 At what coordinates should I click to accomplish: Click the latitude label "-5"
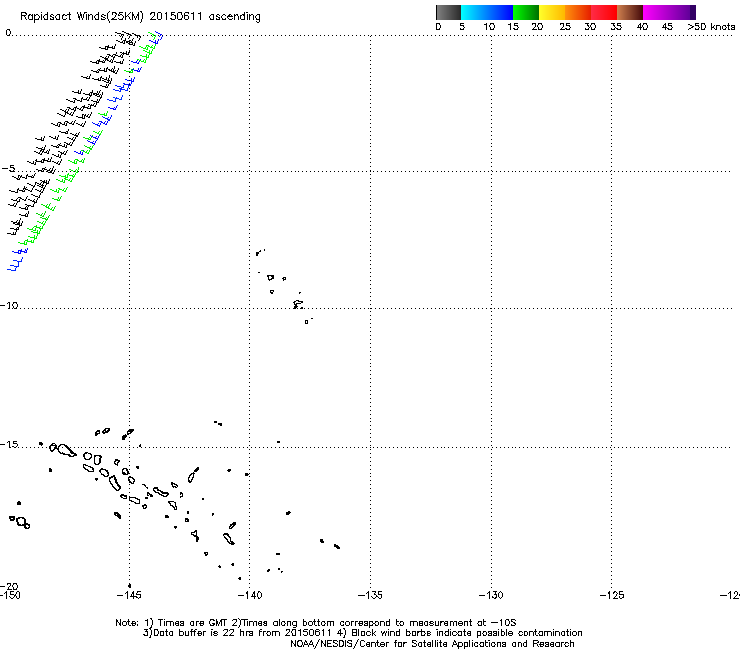point(8,169)
